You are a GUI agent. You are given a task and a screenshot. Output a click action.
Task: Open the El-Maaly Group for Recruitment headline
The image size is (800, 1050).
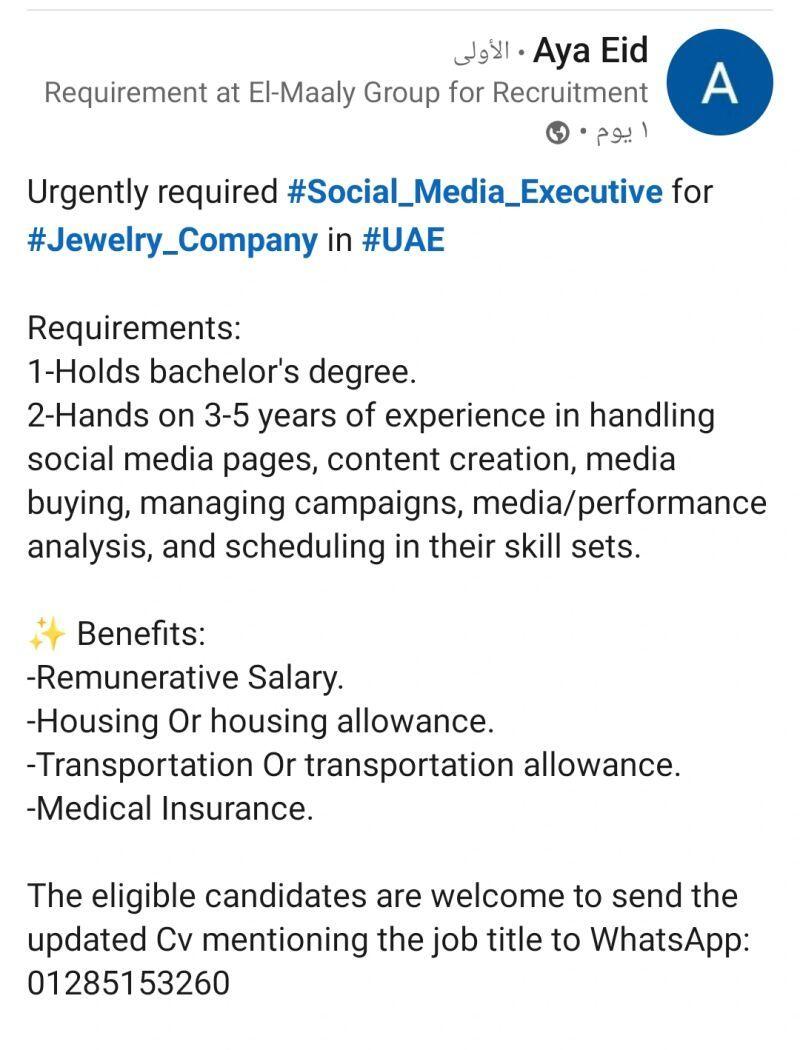point(346,92)
